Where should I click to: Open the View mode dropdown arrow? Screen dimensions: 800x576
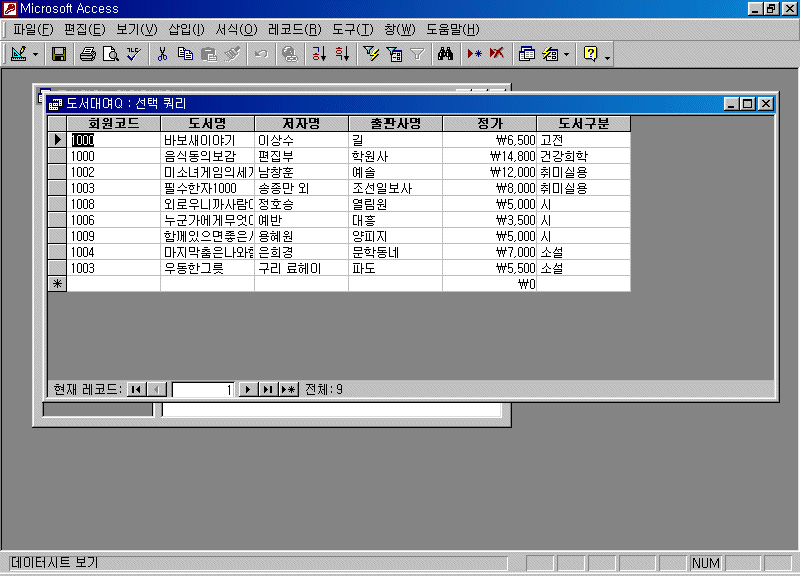coord(35,54)
